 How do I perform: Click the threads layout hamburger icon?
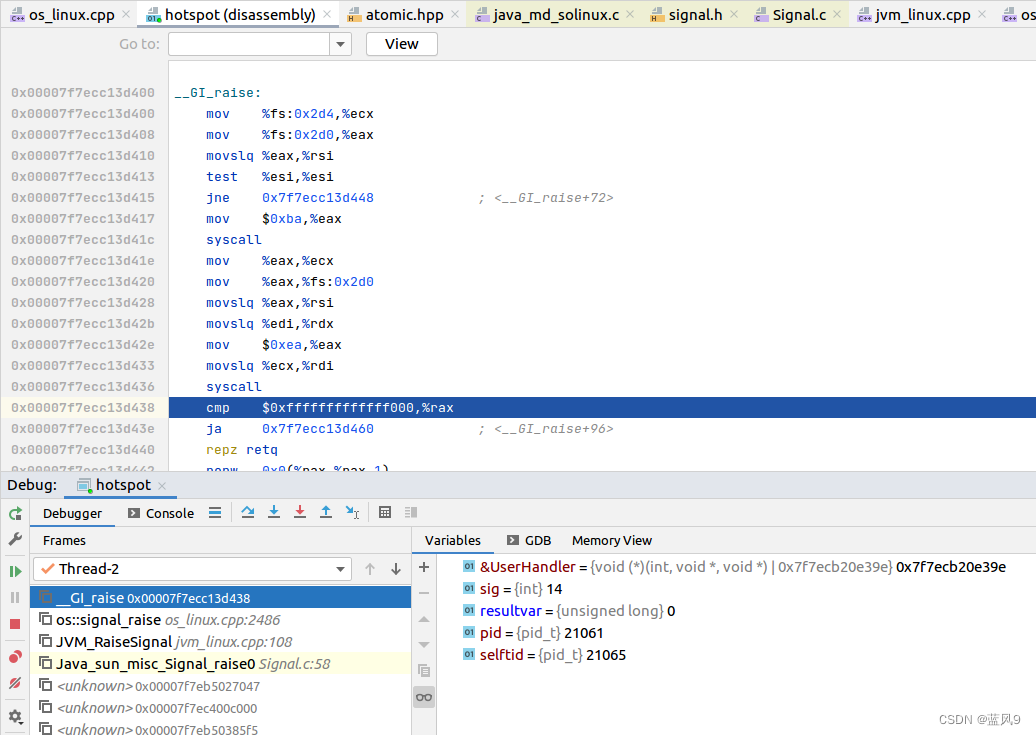coord(215,513)
